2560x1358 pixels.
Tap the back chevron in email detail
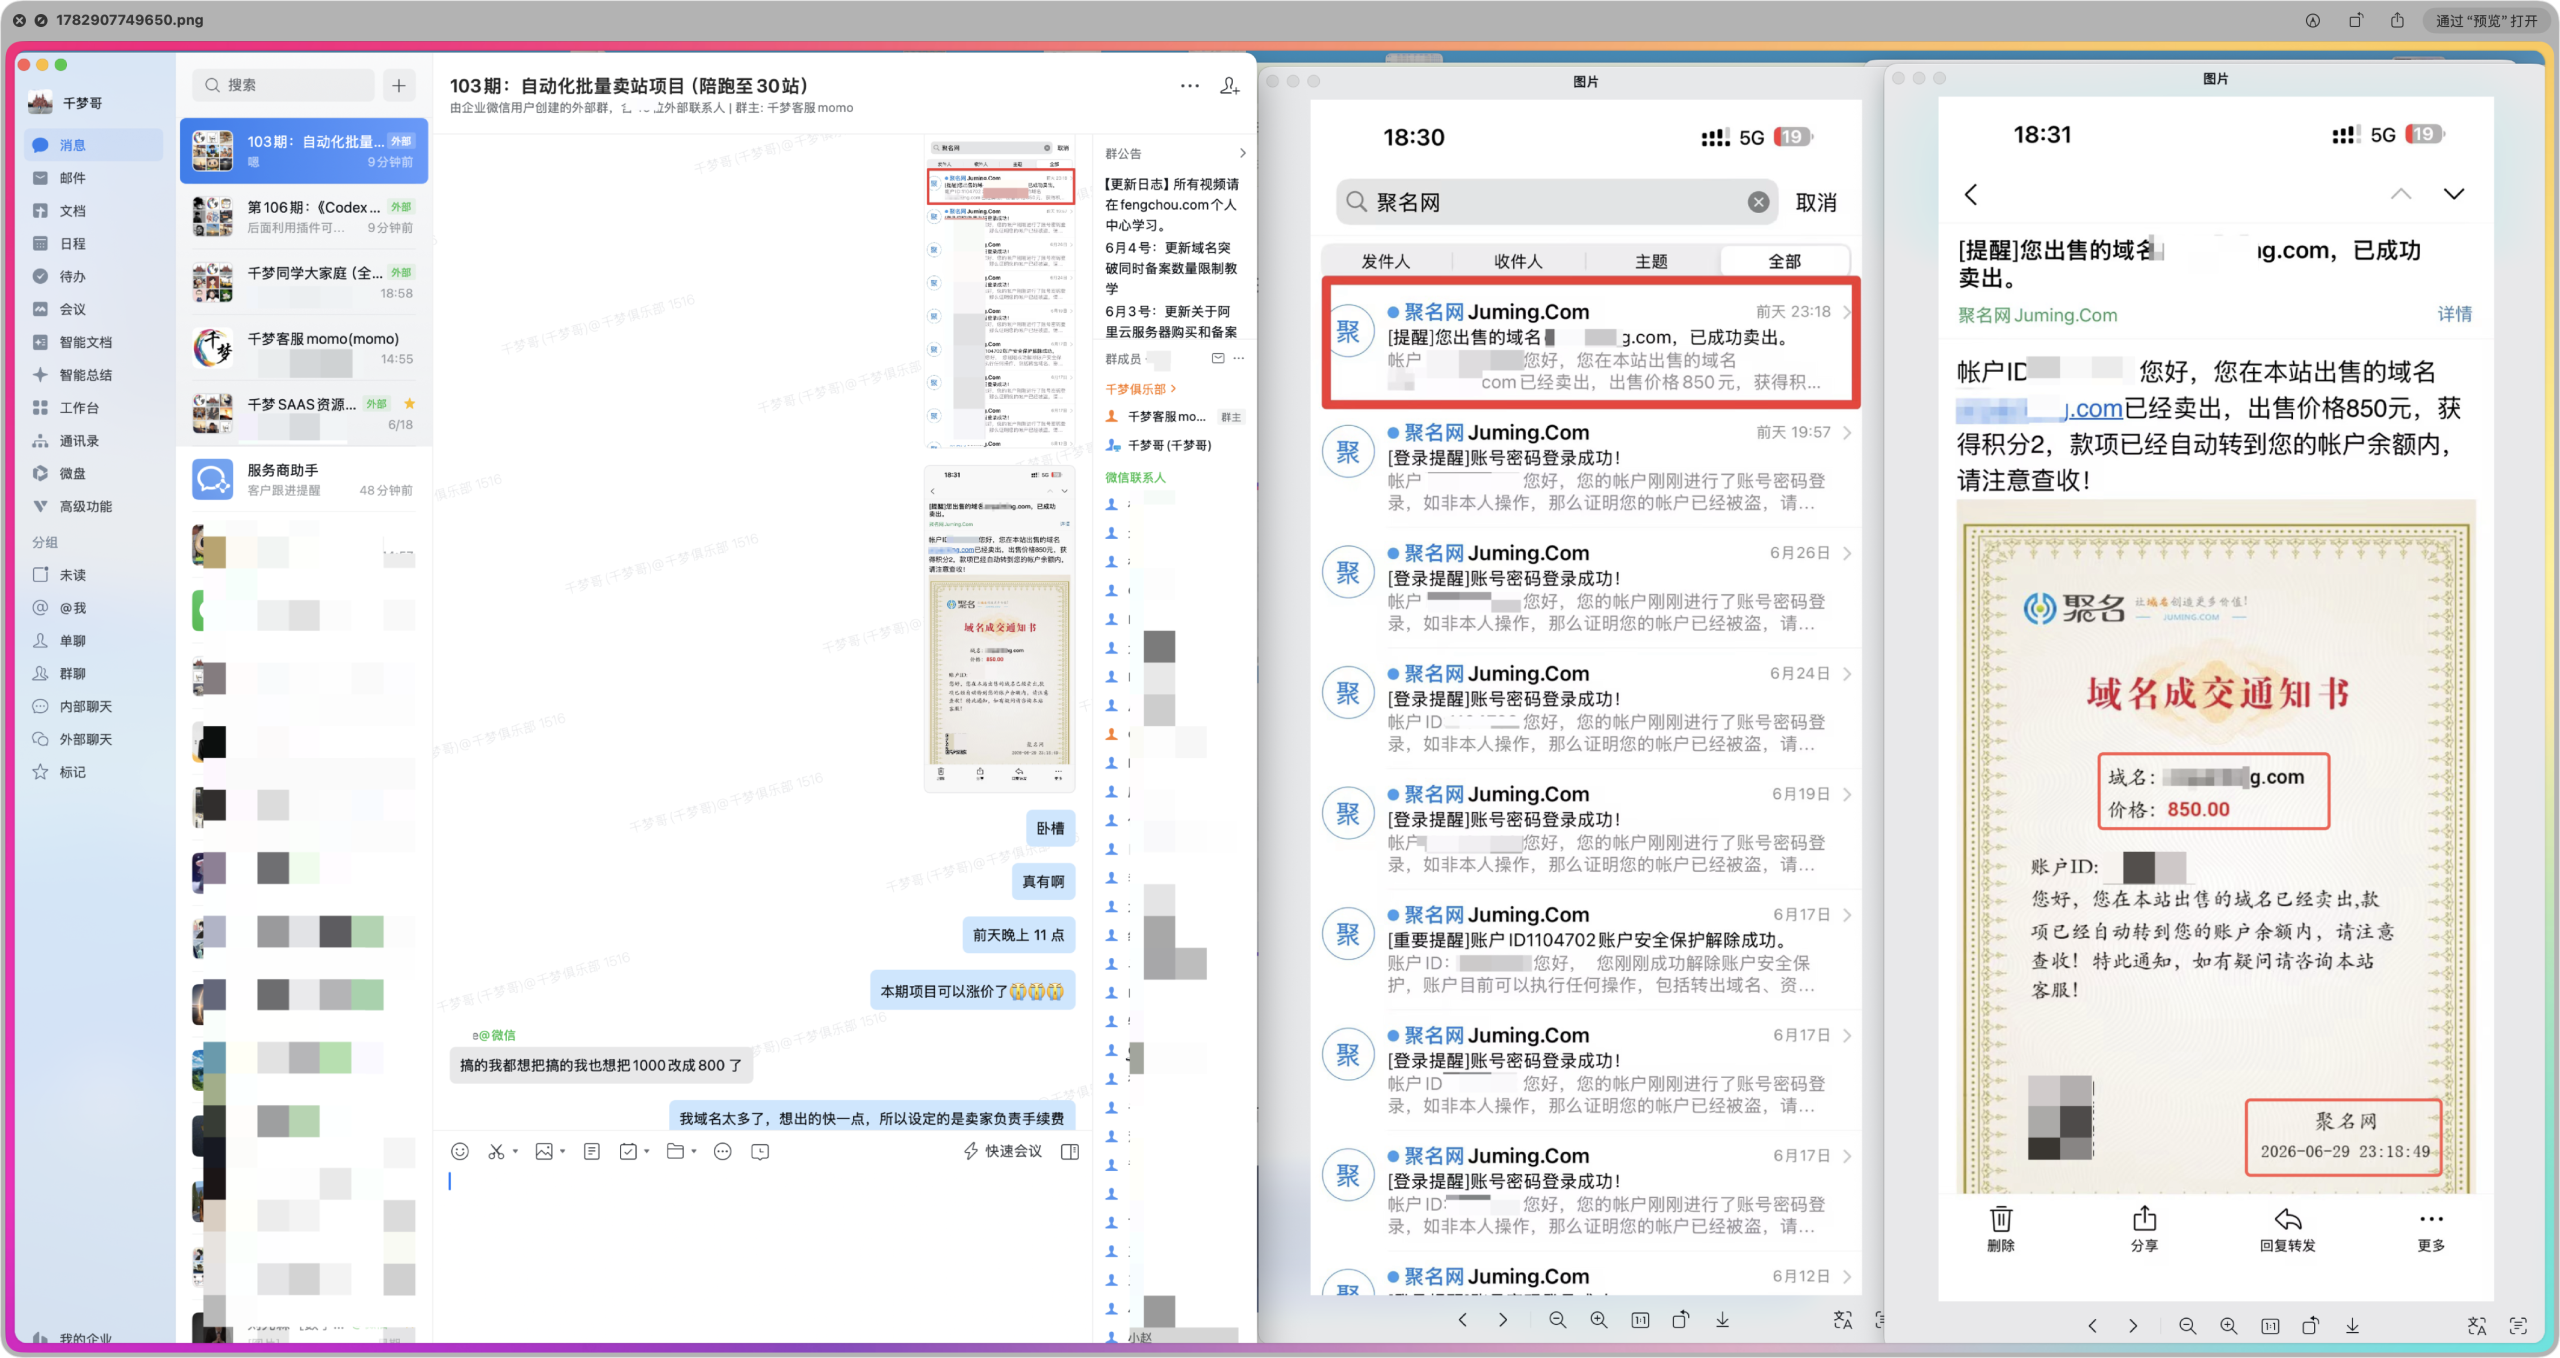coord(1970,194)
